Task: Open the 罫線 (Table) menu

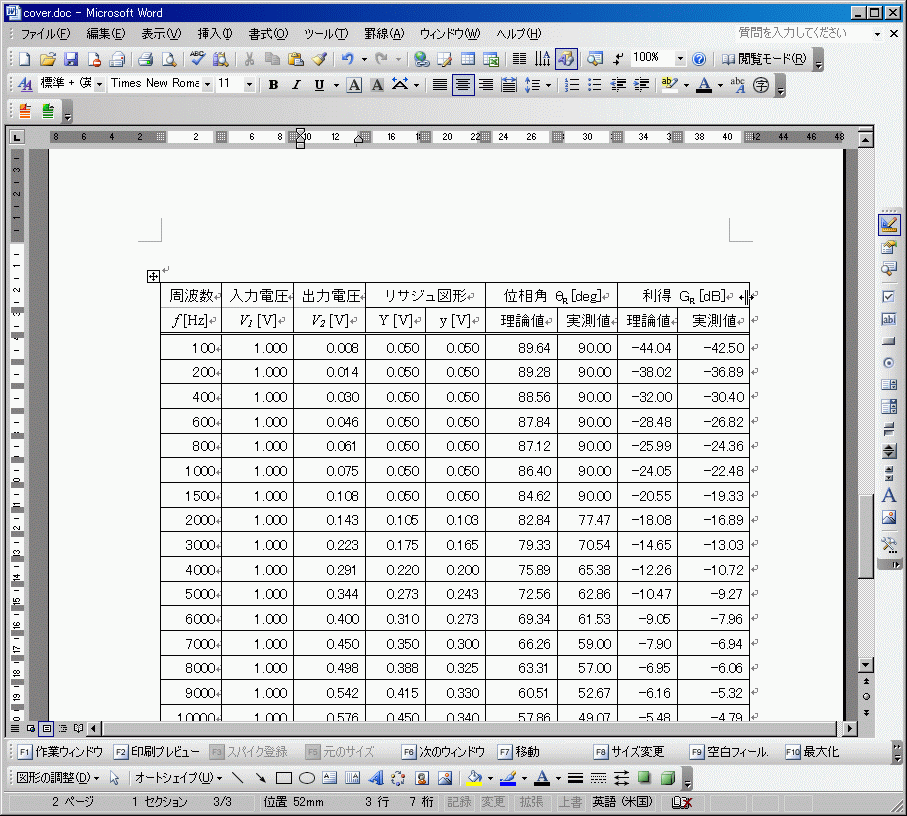Action: tap(383, 34)
